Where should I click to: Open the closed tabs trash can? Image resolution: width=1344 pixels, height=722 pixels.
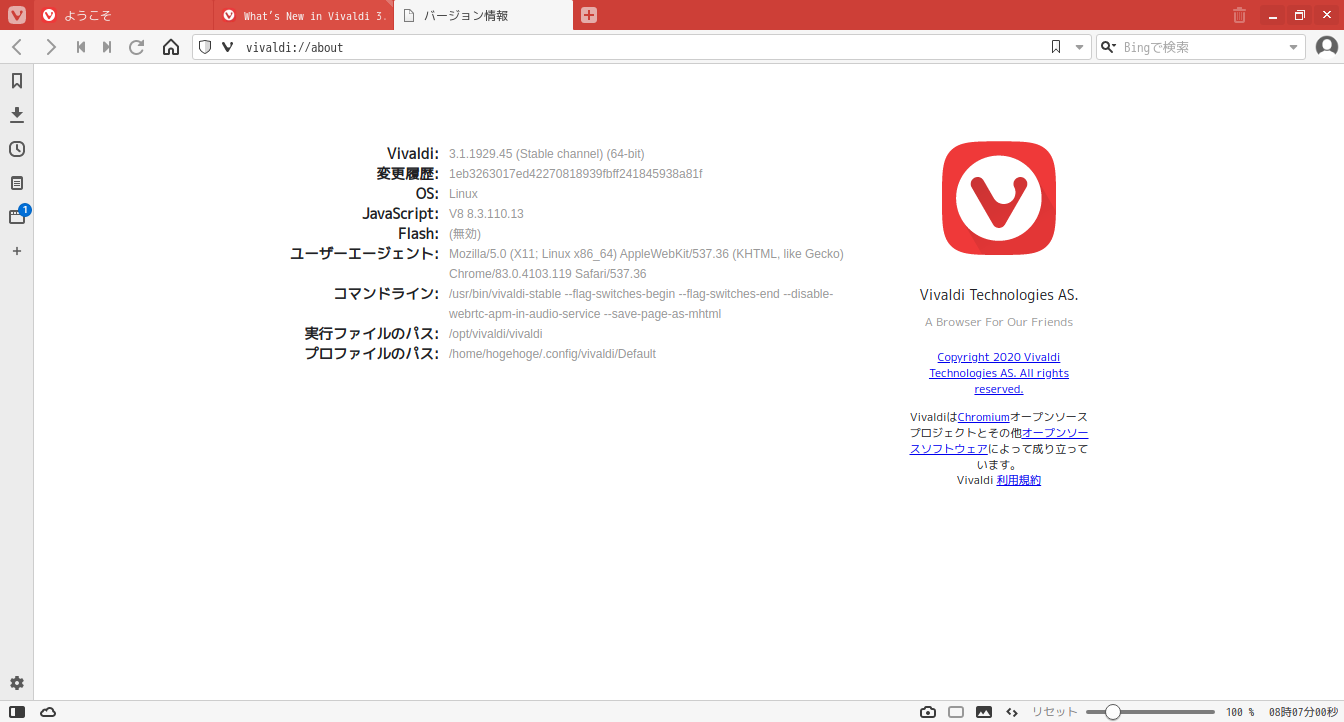1239,15
